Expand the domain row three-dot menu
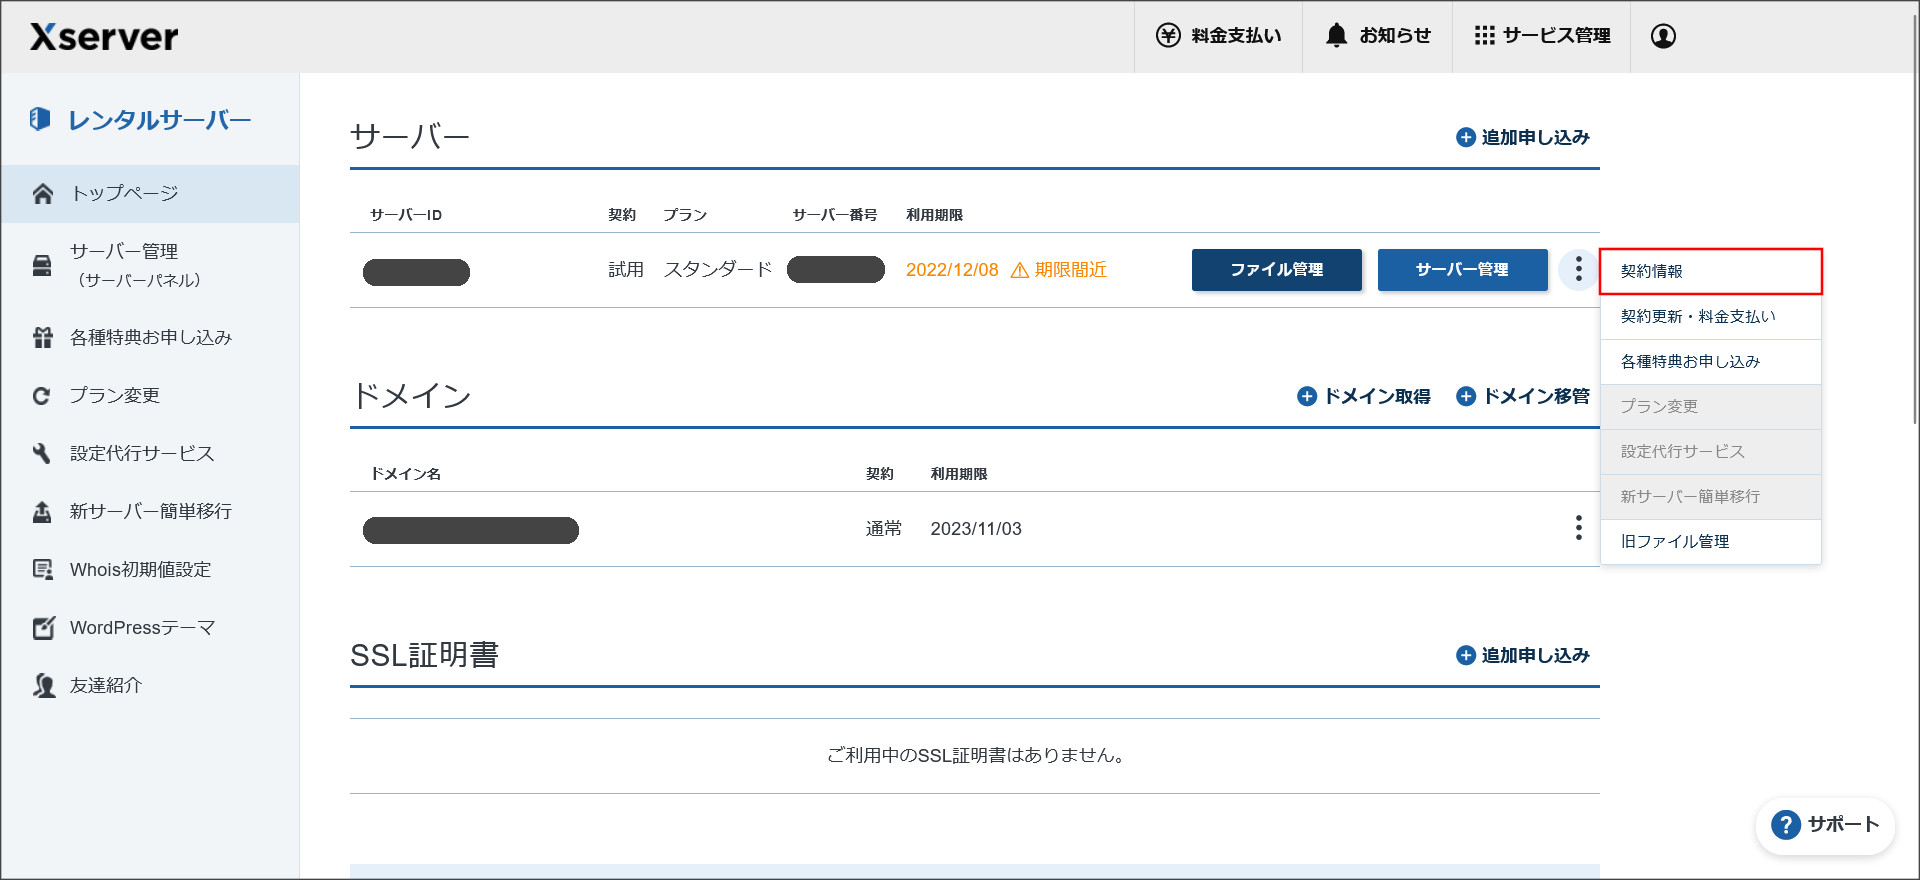Viewport: 1920px width, 880px height. pos(1578,528)
